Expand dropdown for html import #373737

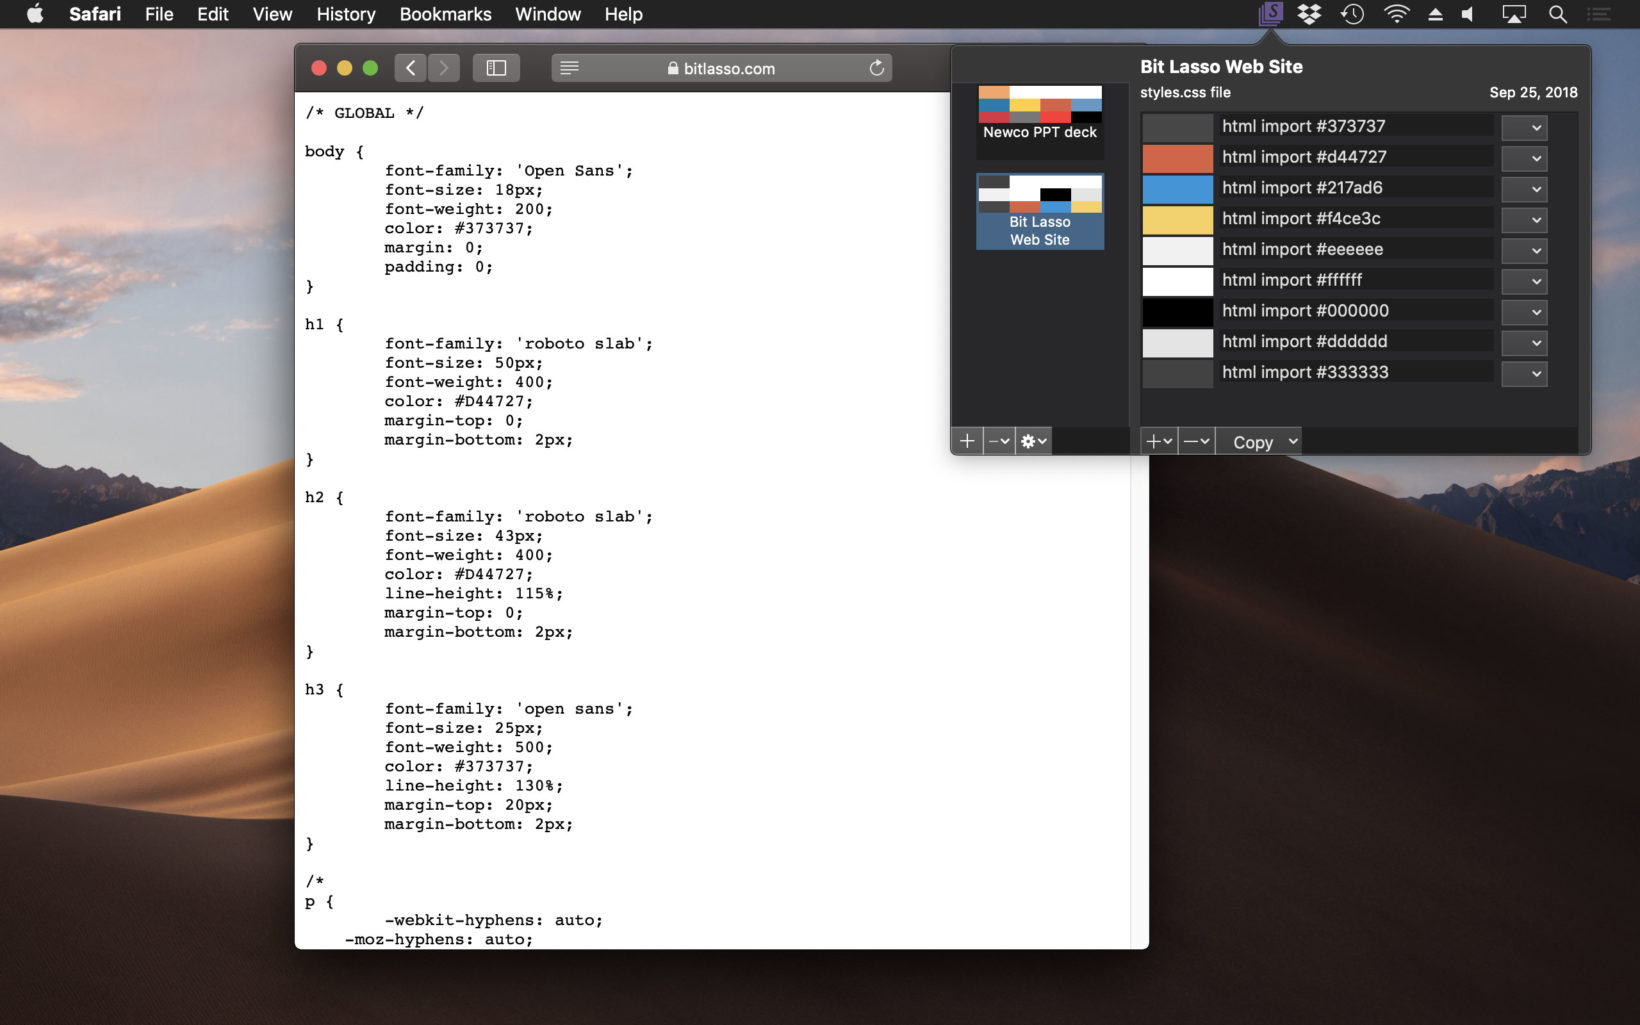click(x=1524, y=128)
